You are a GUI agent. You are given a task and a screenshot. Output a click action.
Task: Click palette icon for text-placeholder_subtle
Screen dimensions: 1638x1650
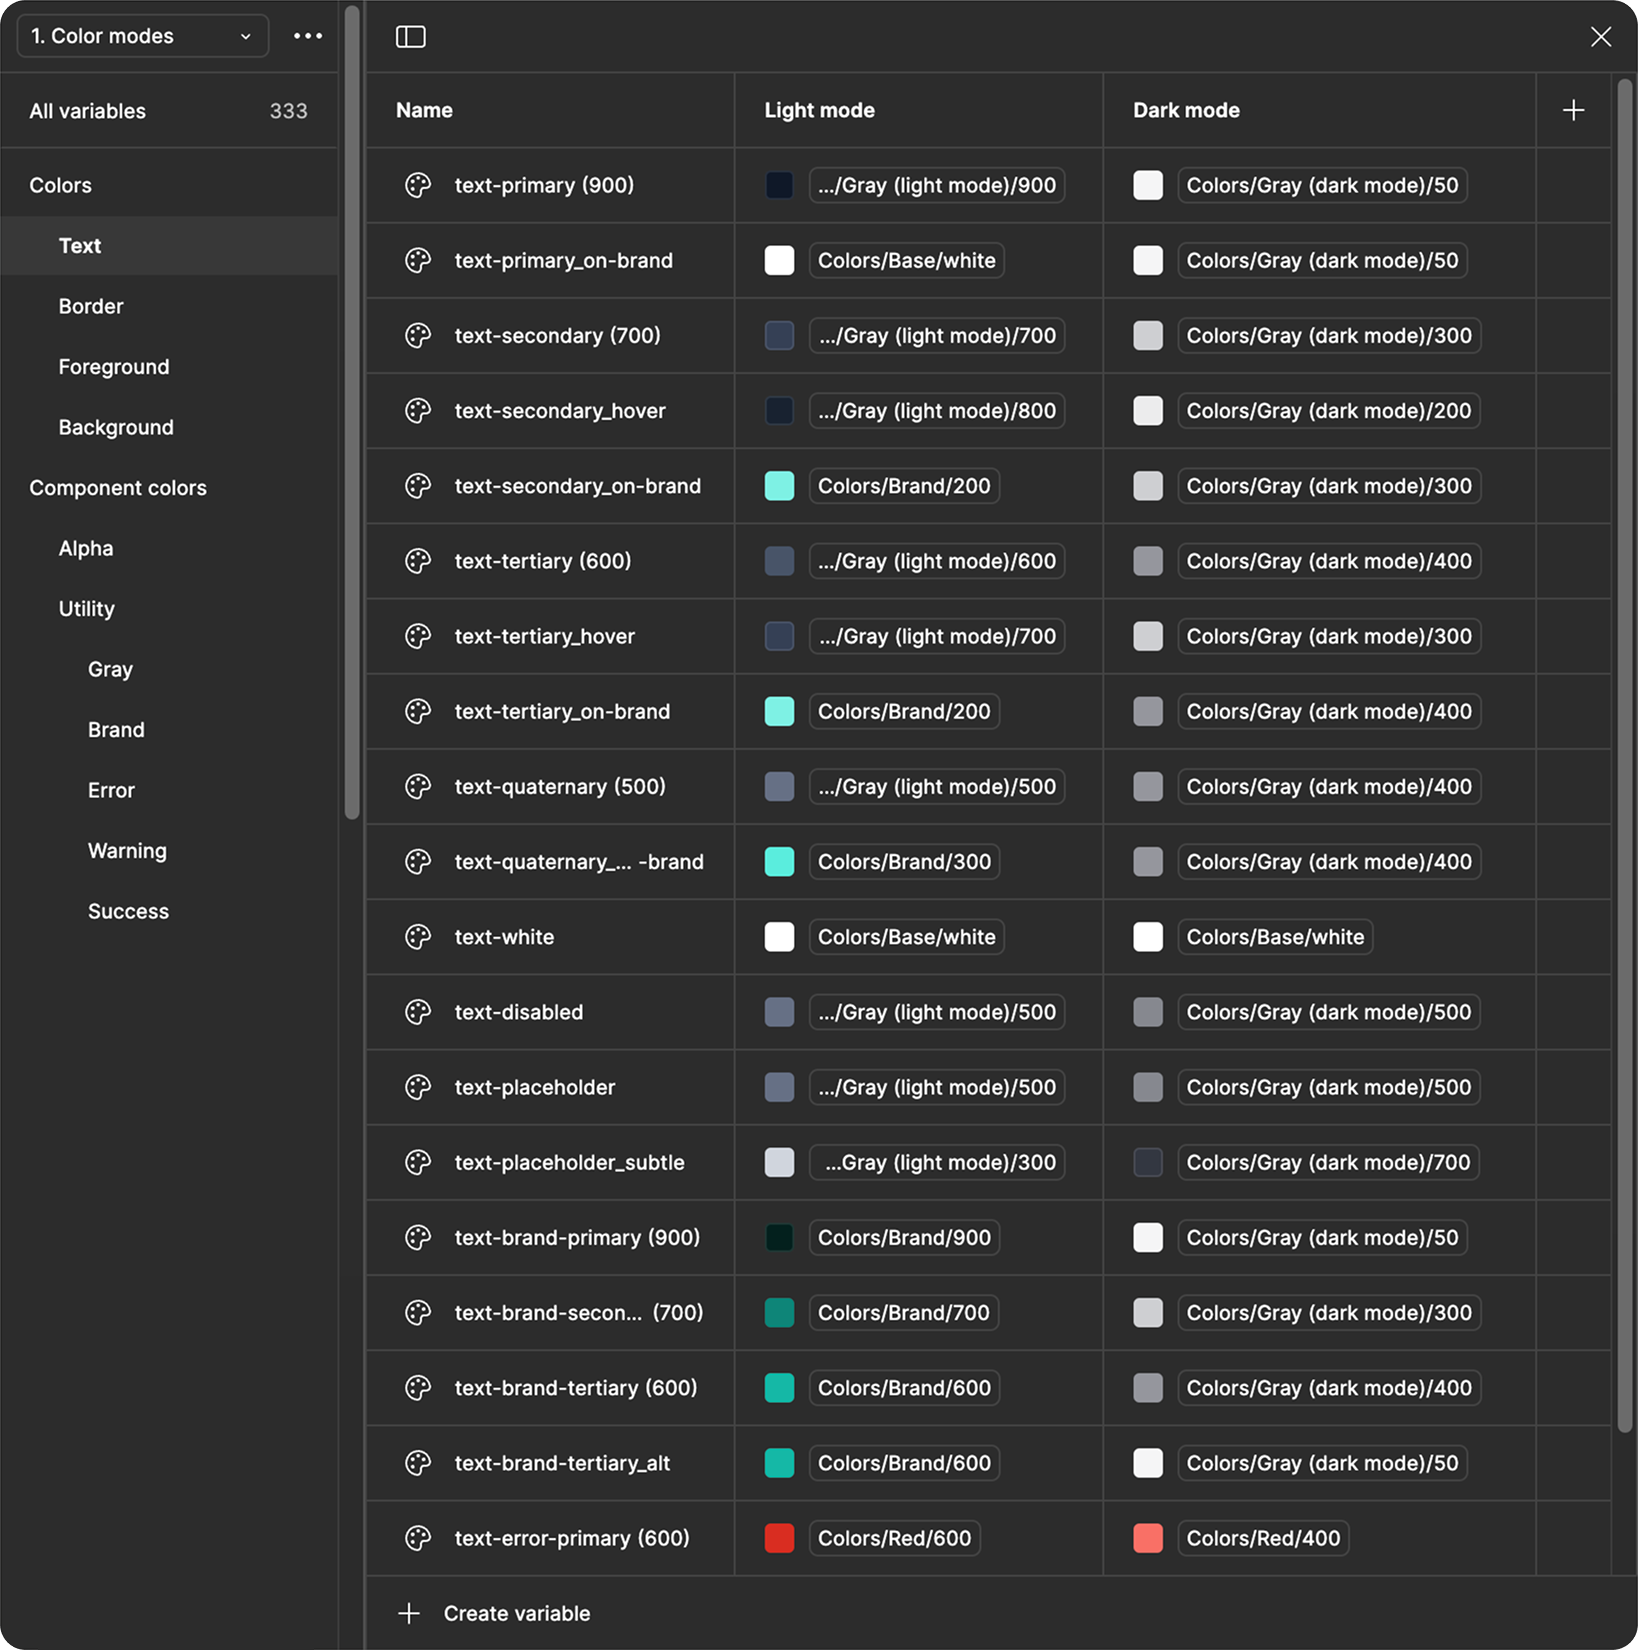point(418,1162)
